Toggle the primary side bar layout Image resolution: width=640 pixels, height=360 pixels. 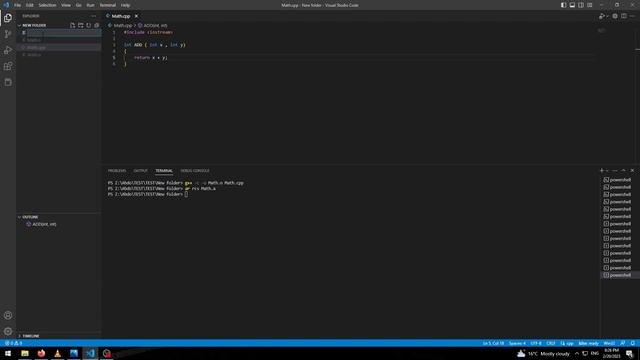pyautogui.click(x=563, y=5)
